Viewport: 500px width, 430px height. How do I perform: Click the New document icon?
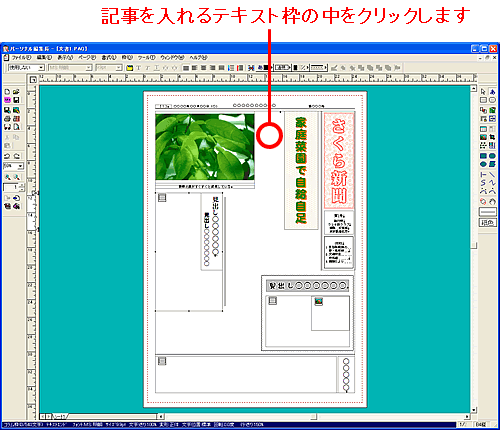click(x=7, y=91)
